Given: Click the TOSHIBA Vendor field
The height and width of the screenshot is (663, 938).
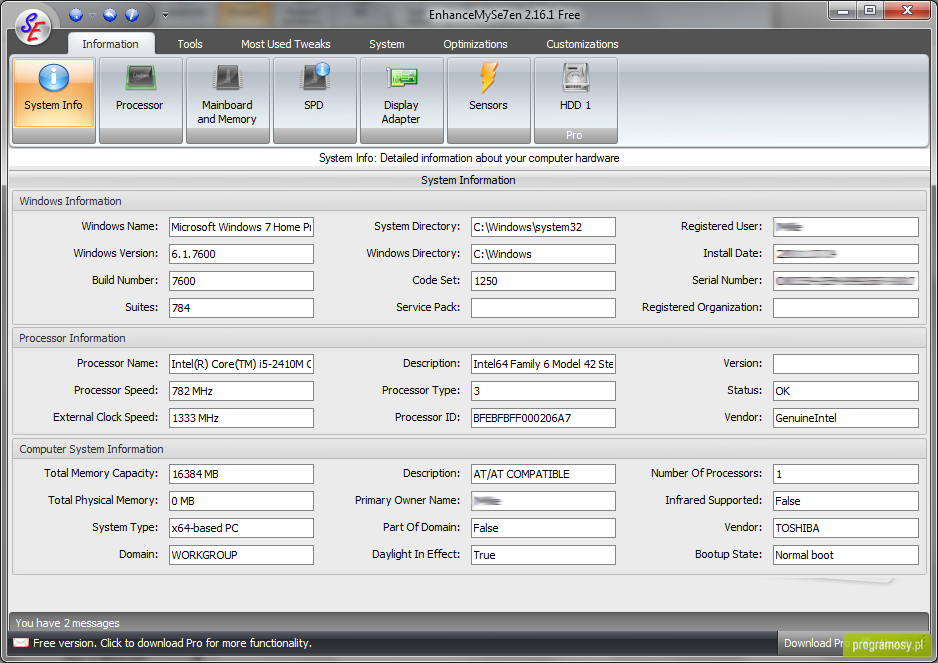Looking at the screenshot, I should (x=846, y=528).
